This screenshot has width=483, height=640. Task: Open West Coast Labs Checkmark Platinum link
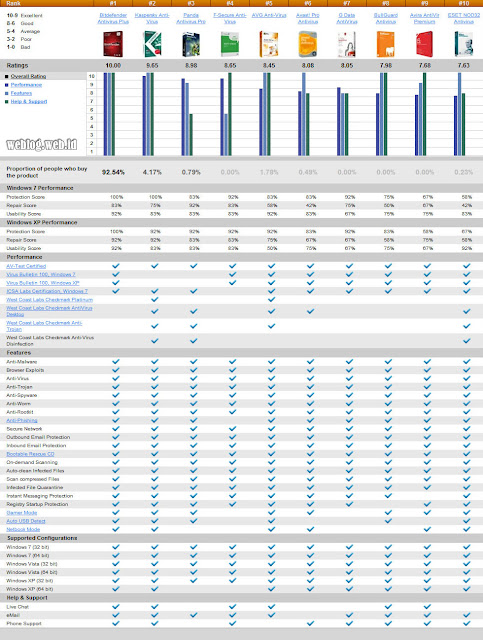tap(49, 300)
